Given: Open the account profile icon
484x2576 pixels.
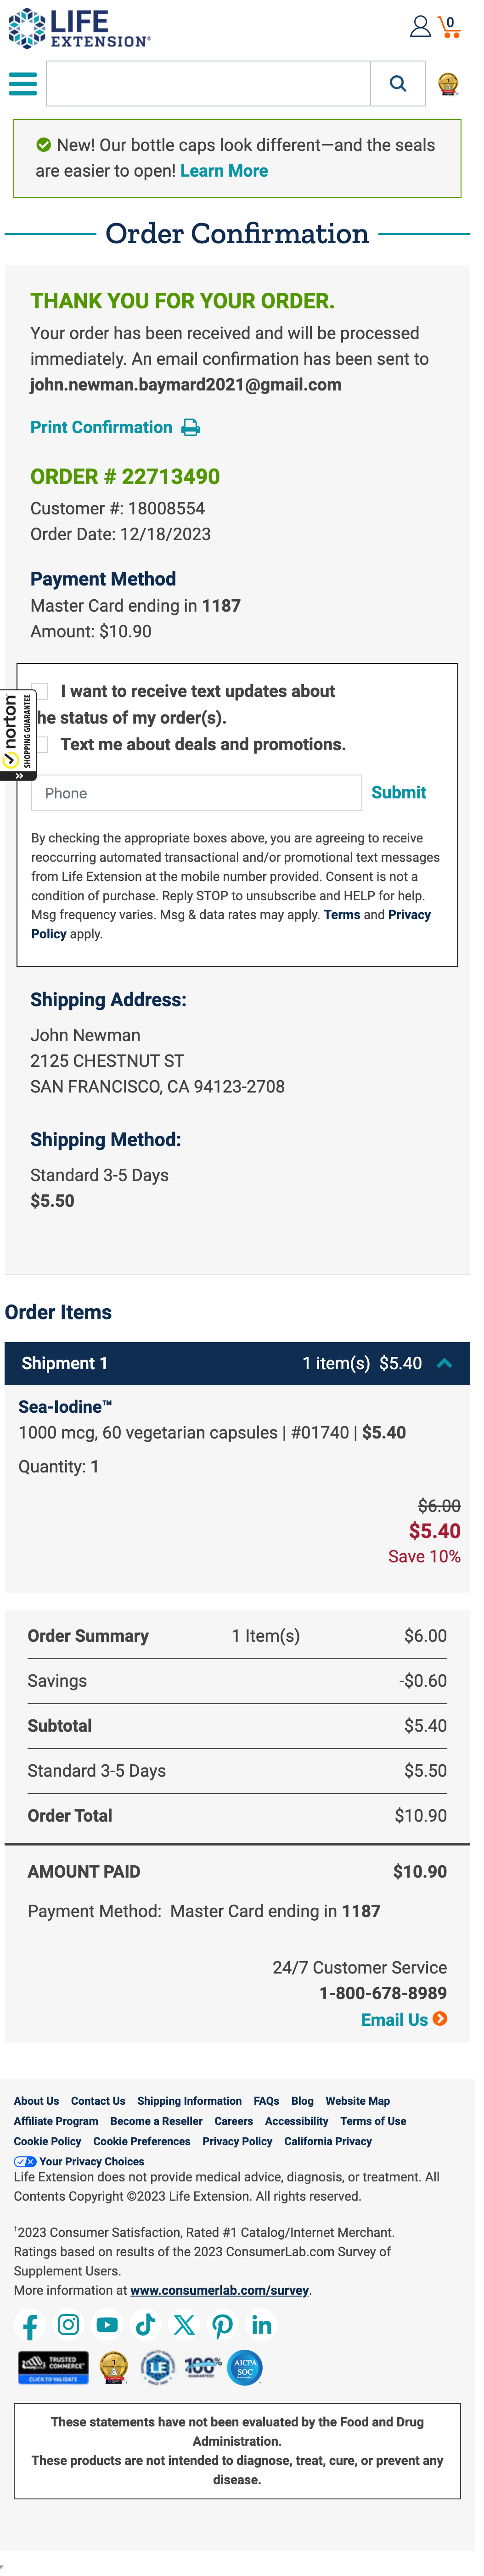Looking at the screenshot, I should click(421, 27).
